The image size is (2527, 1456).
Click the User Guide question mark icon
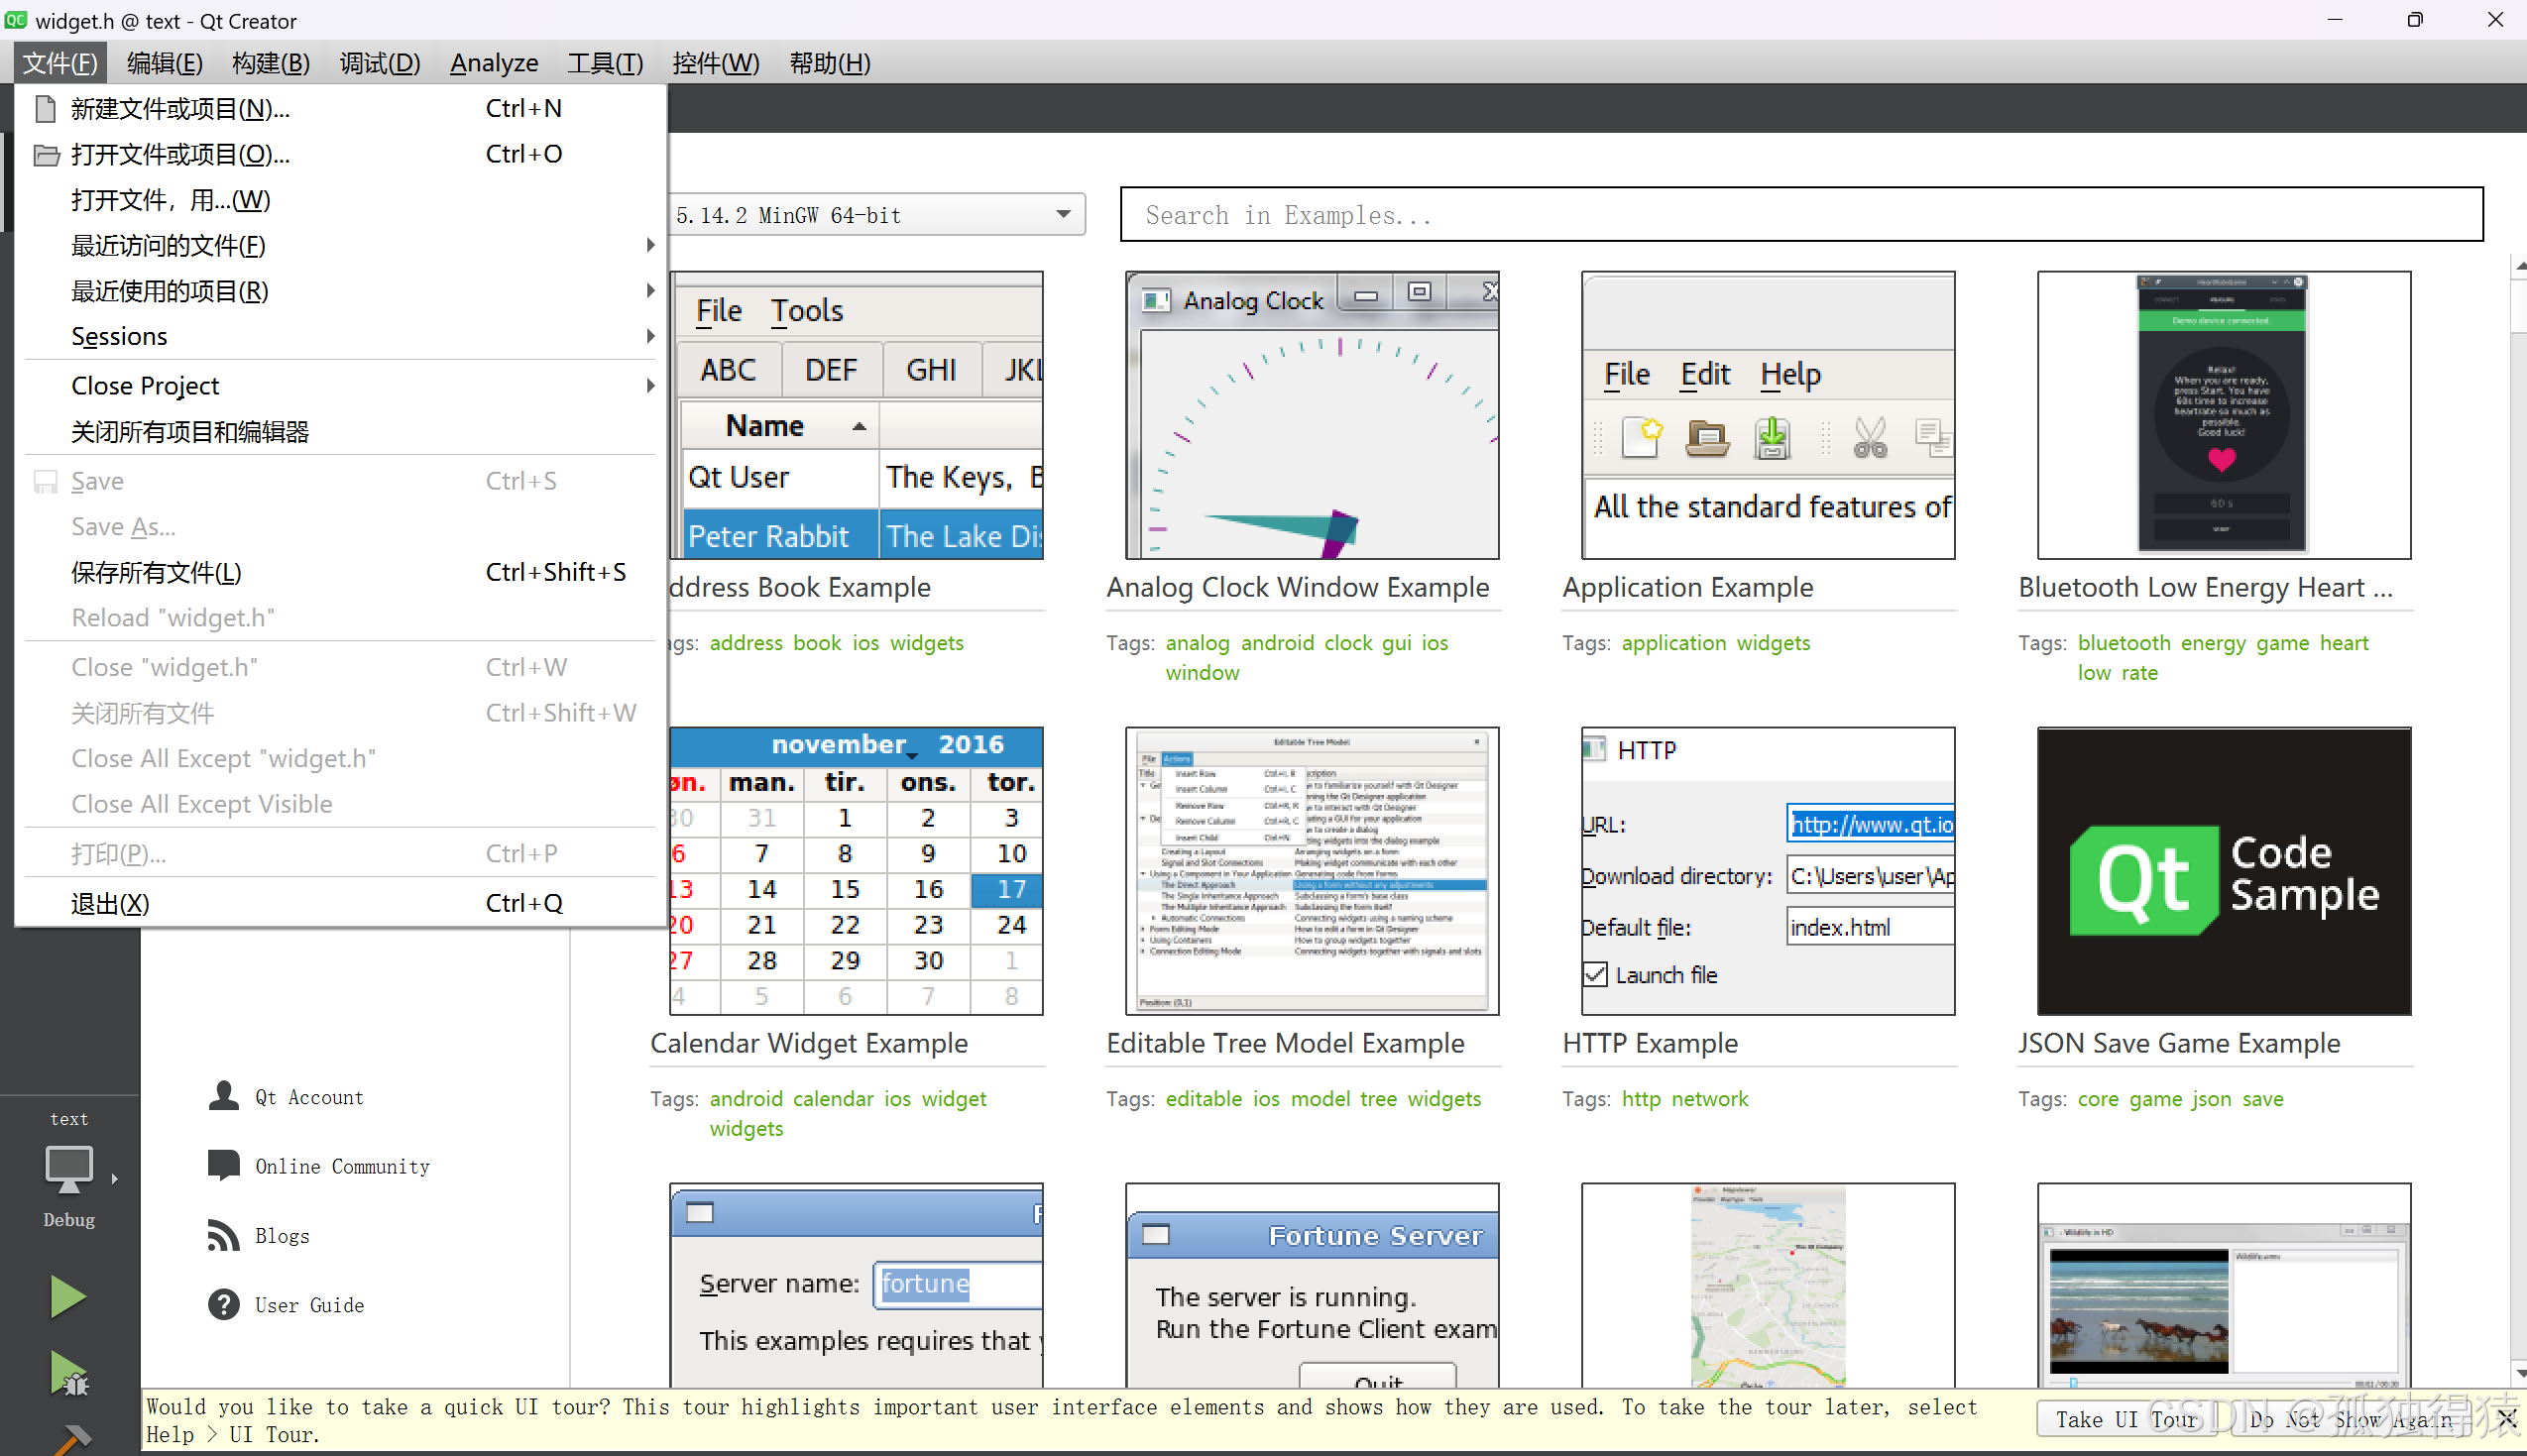(224, 1305)
